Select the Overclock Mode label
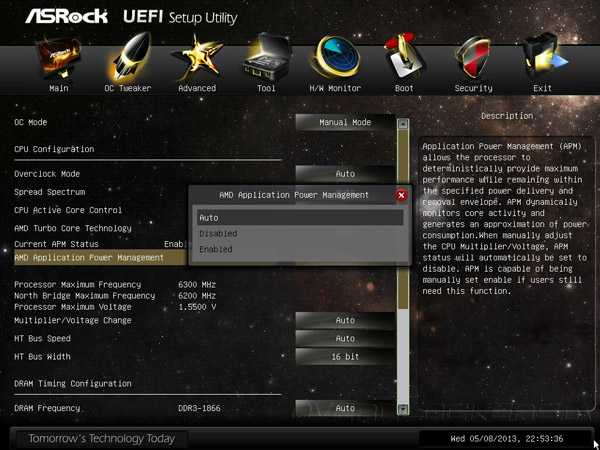The image size is (600, 450). tap(47, 174)
